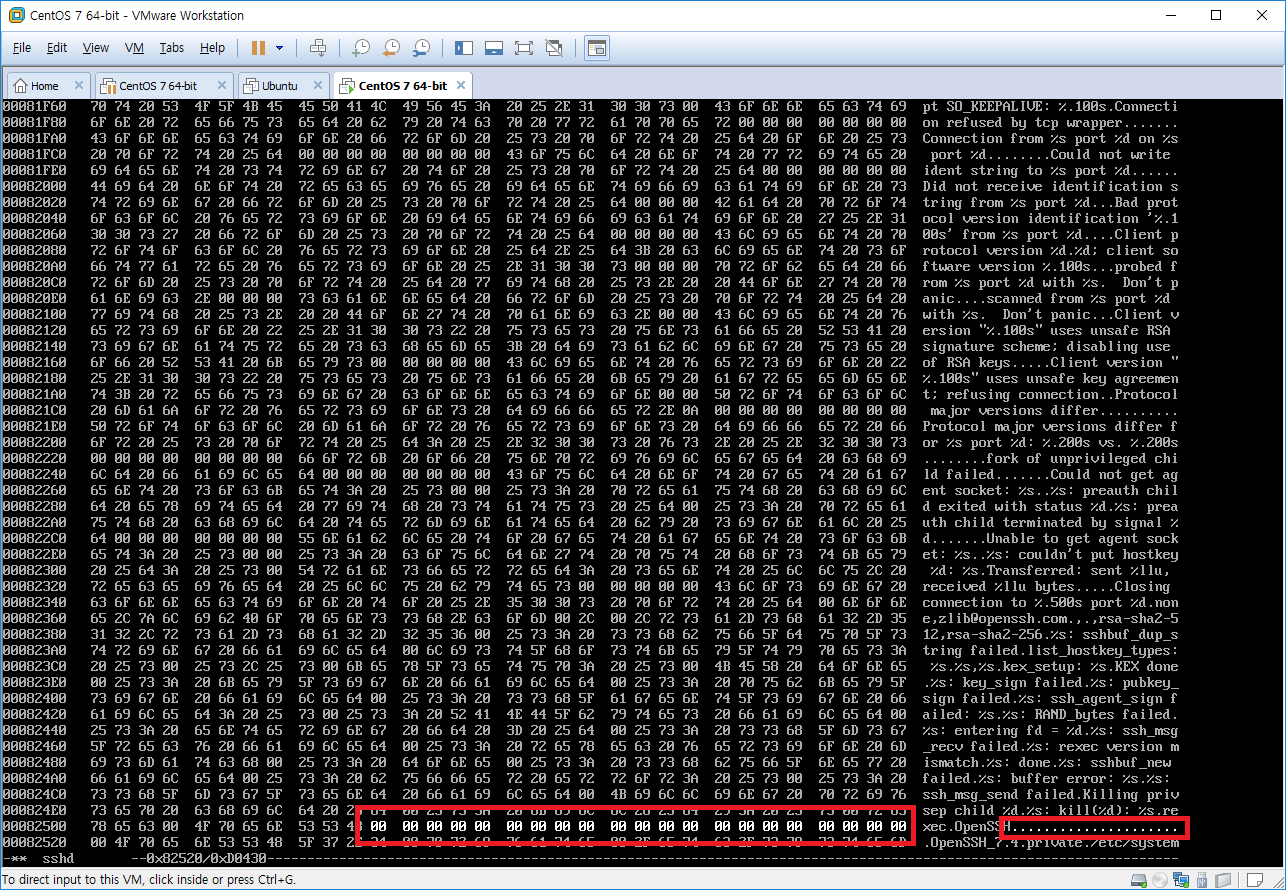Viewport: 1286px width, 890px height.
Task: Open the File menu
Action: [x=22, y=48]
